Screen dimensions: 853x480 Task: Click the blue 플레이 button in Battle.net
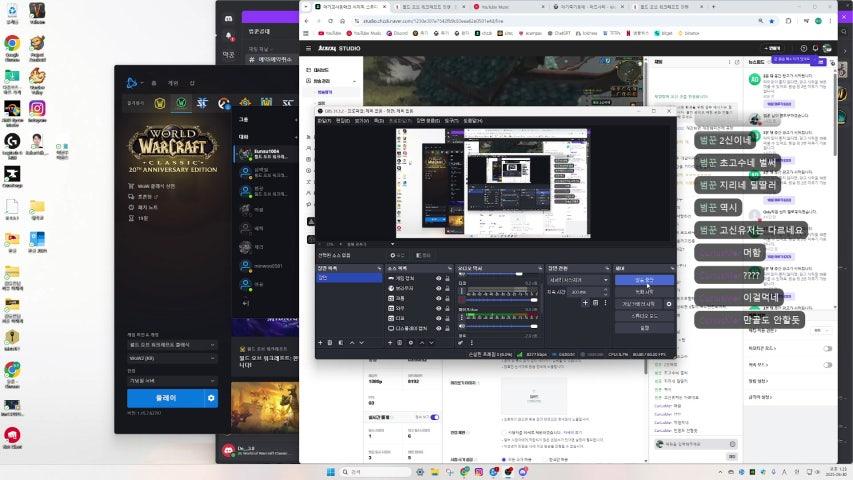tap(166, 398)
